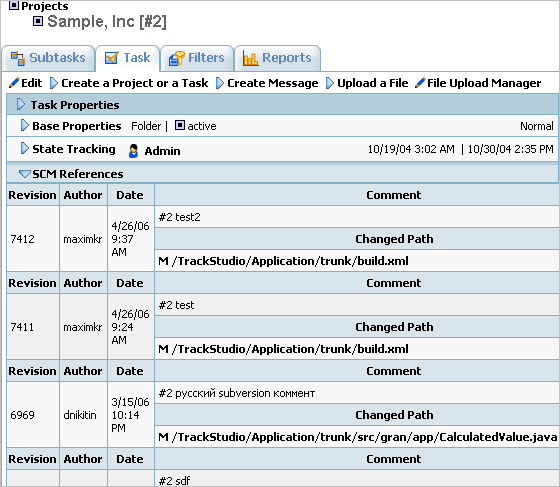Click date 10/19/04 3:02 AM
This screenshot has height=487, width=560.
coord(411,149)
